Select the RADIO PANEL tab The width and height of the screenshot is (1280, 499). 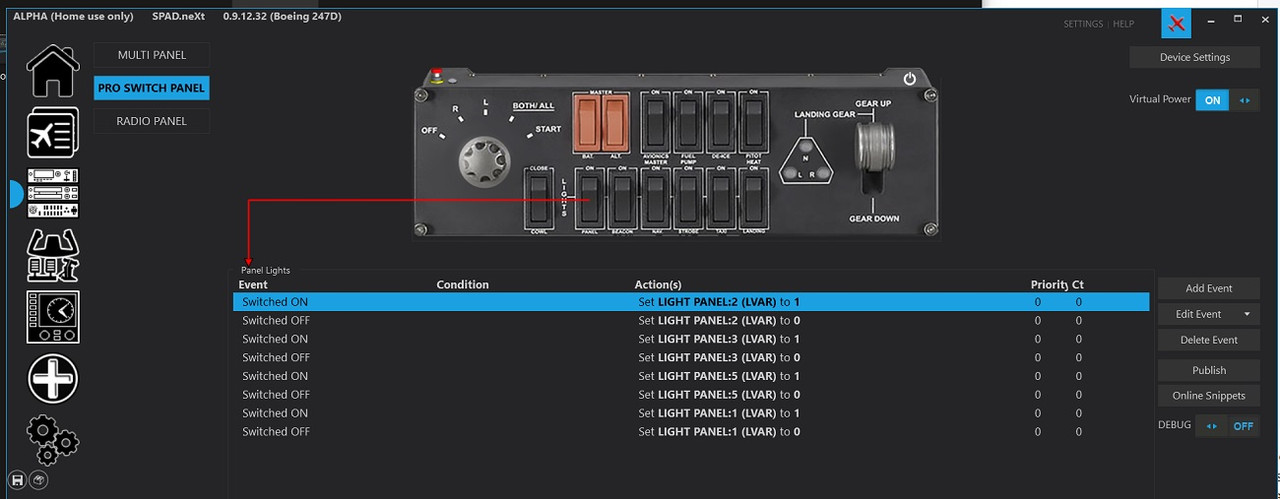[152, 121]
